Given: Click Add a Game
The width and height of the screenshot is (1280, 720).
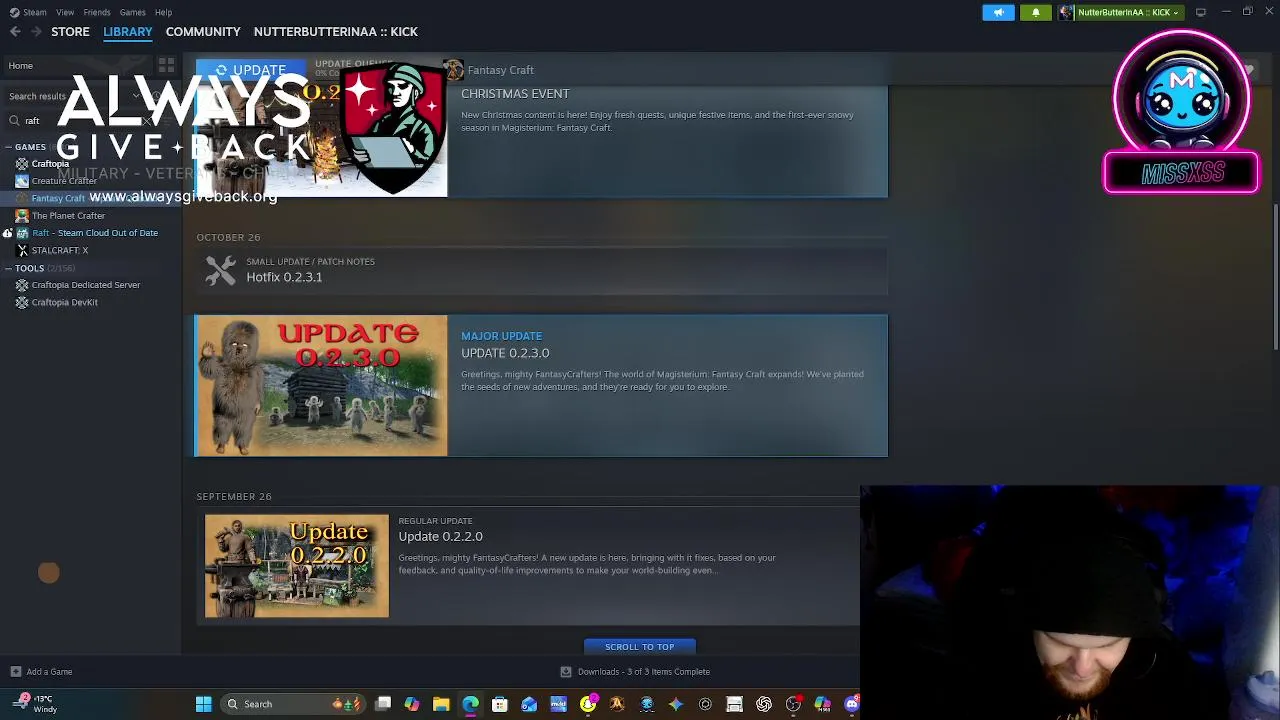Looking at the screenshot, I should coord(41,672).
